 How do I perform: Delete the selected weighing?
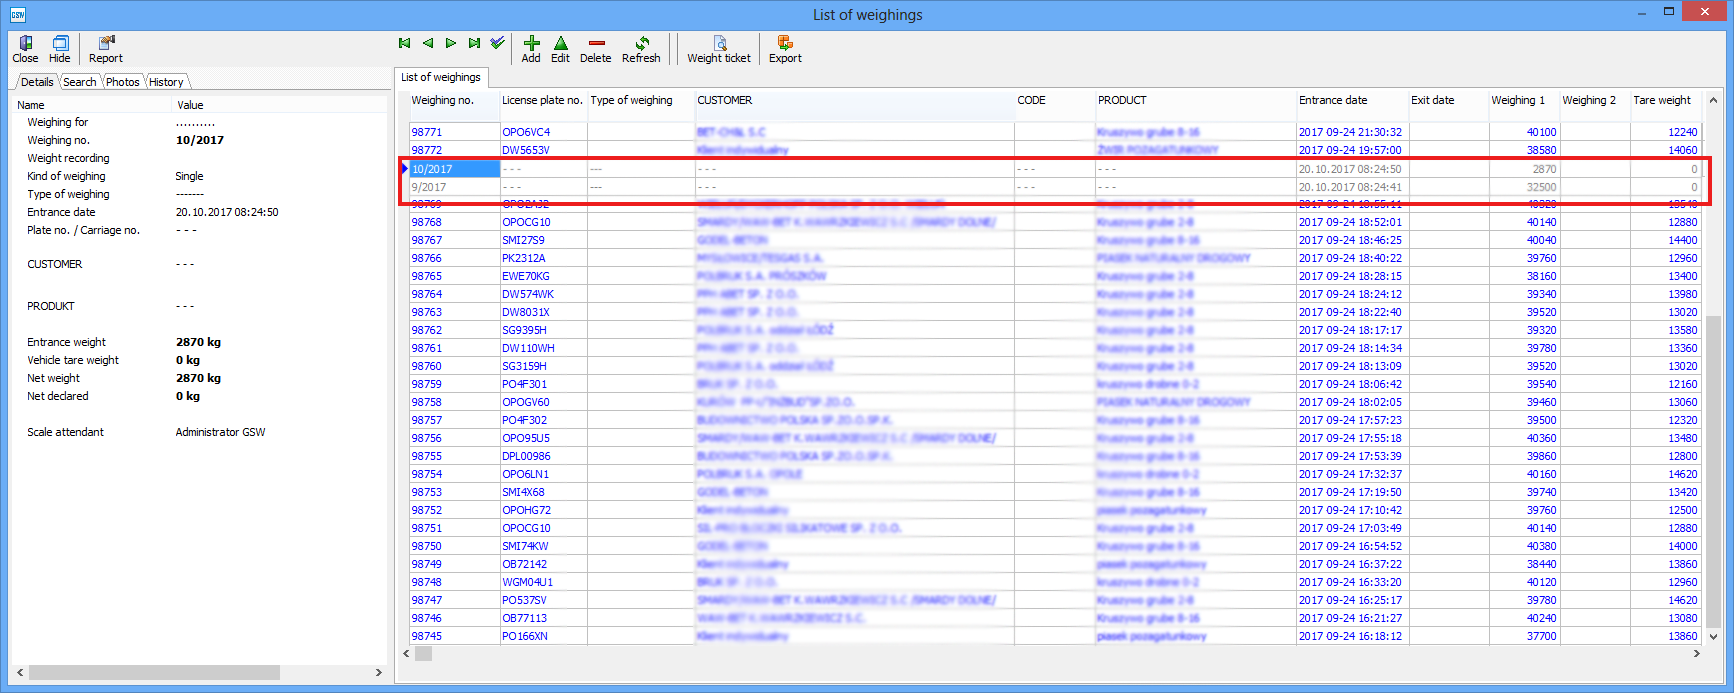[x=596, y=49]
